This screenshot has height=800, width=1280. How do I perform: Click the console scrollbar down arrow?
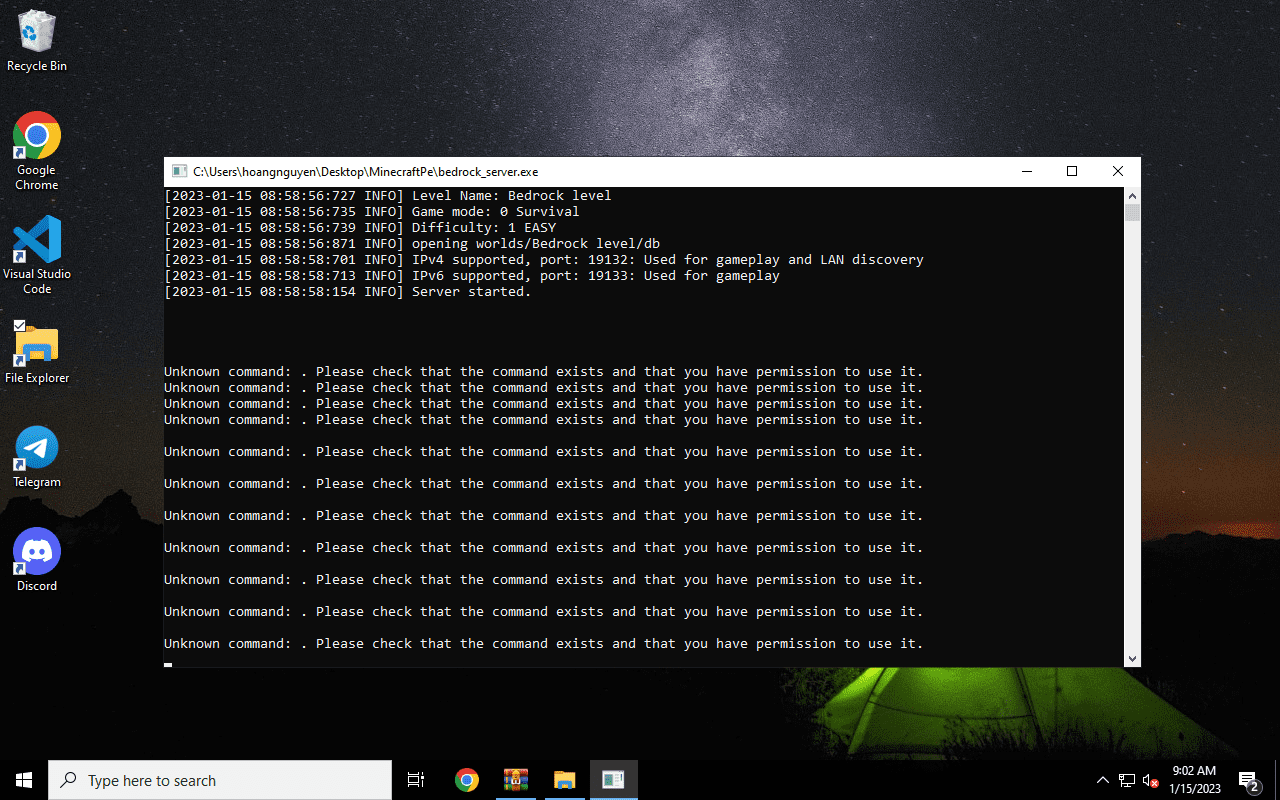(1132, 658)
